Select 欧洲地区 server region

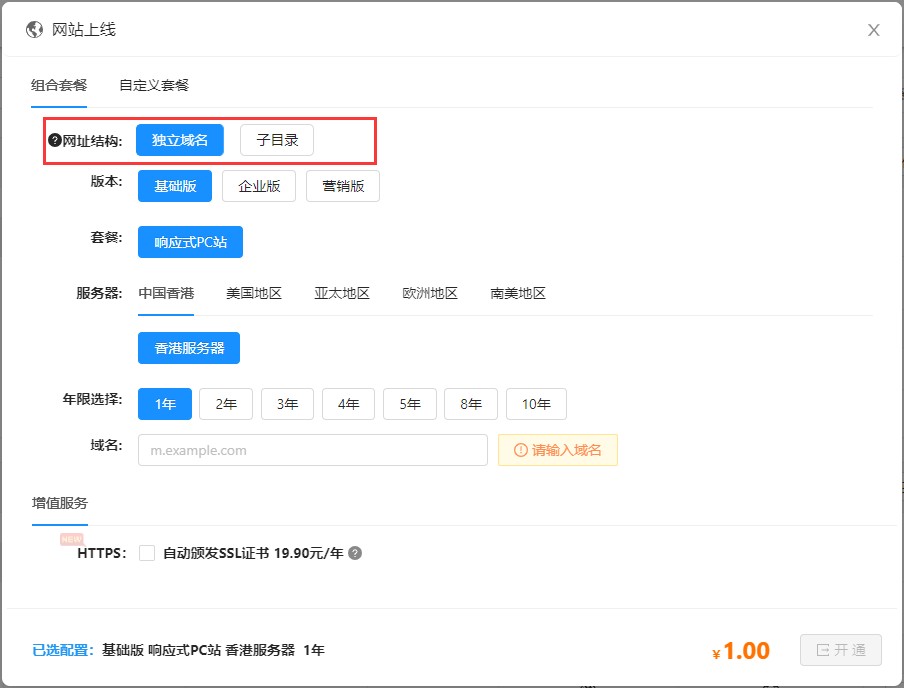point(430,293)
